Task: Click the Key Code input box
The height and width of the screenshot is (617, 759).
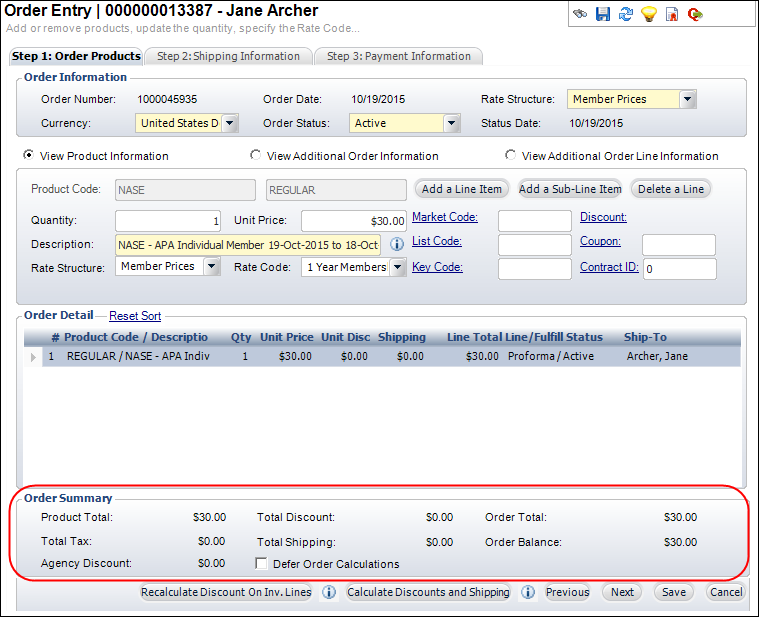Action: (535, 269)
